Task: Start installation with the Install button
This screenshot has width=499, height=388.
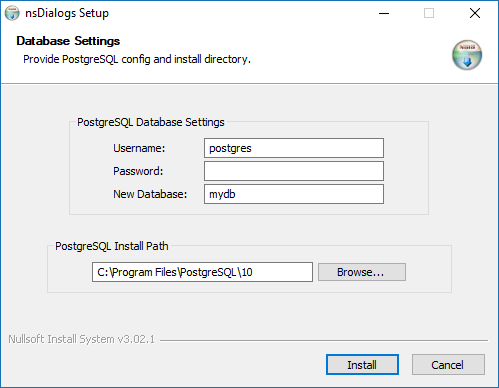Action: (x=362, y=365)
